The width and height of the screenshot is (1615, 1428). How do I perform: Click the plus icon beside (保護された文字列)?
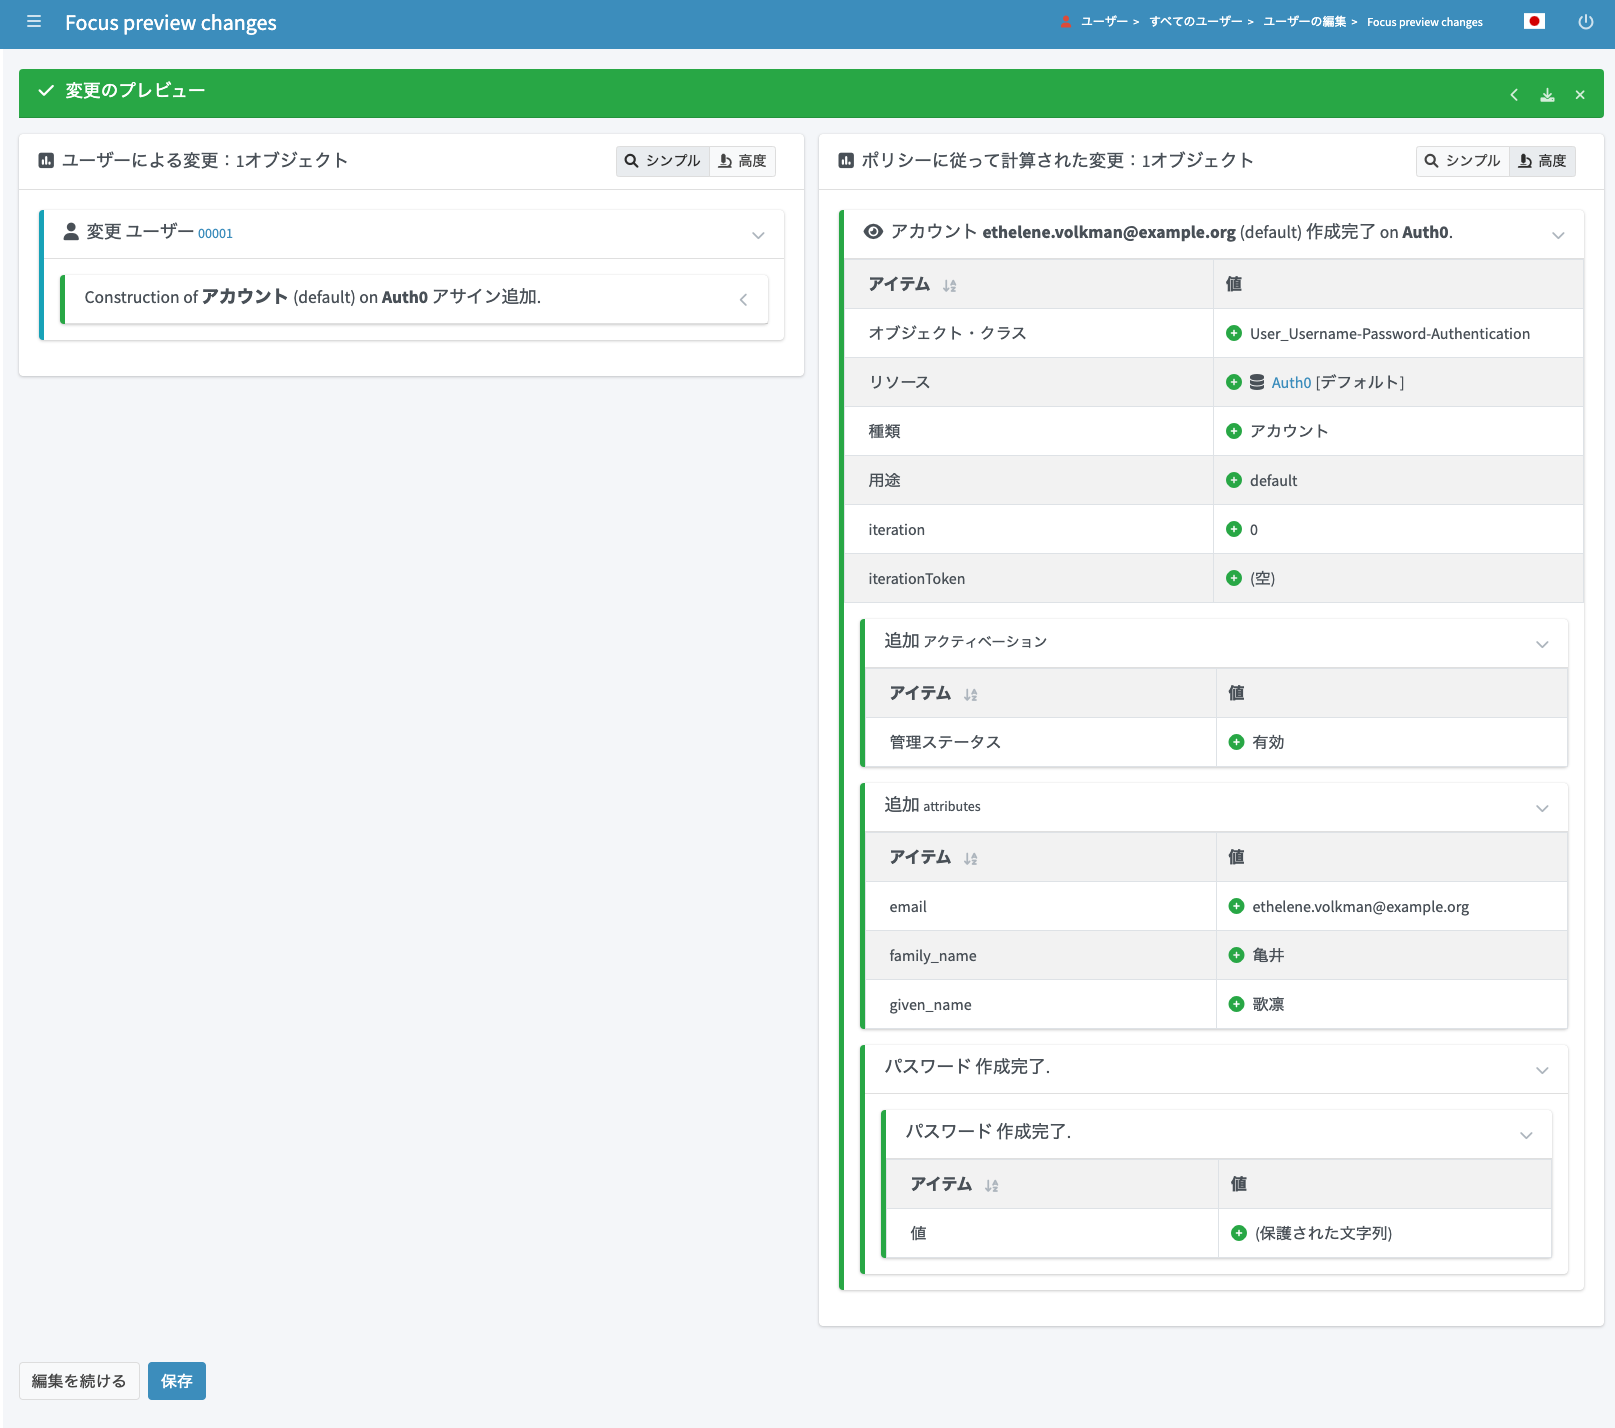[1238, 1233]
